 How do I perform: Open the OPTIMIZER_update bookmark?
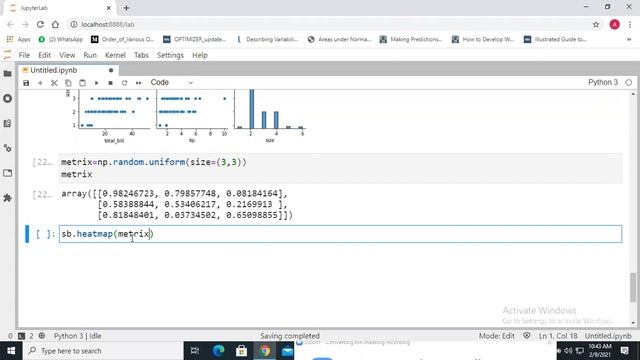tap(194, 39)
